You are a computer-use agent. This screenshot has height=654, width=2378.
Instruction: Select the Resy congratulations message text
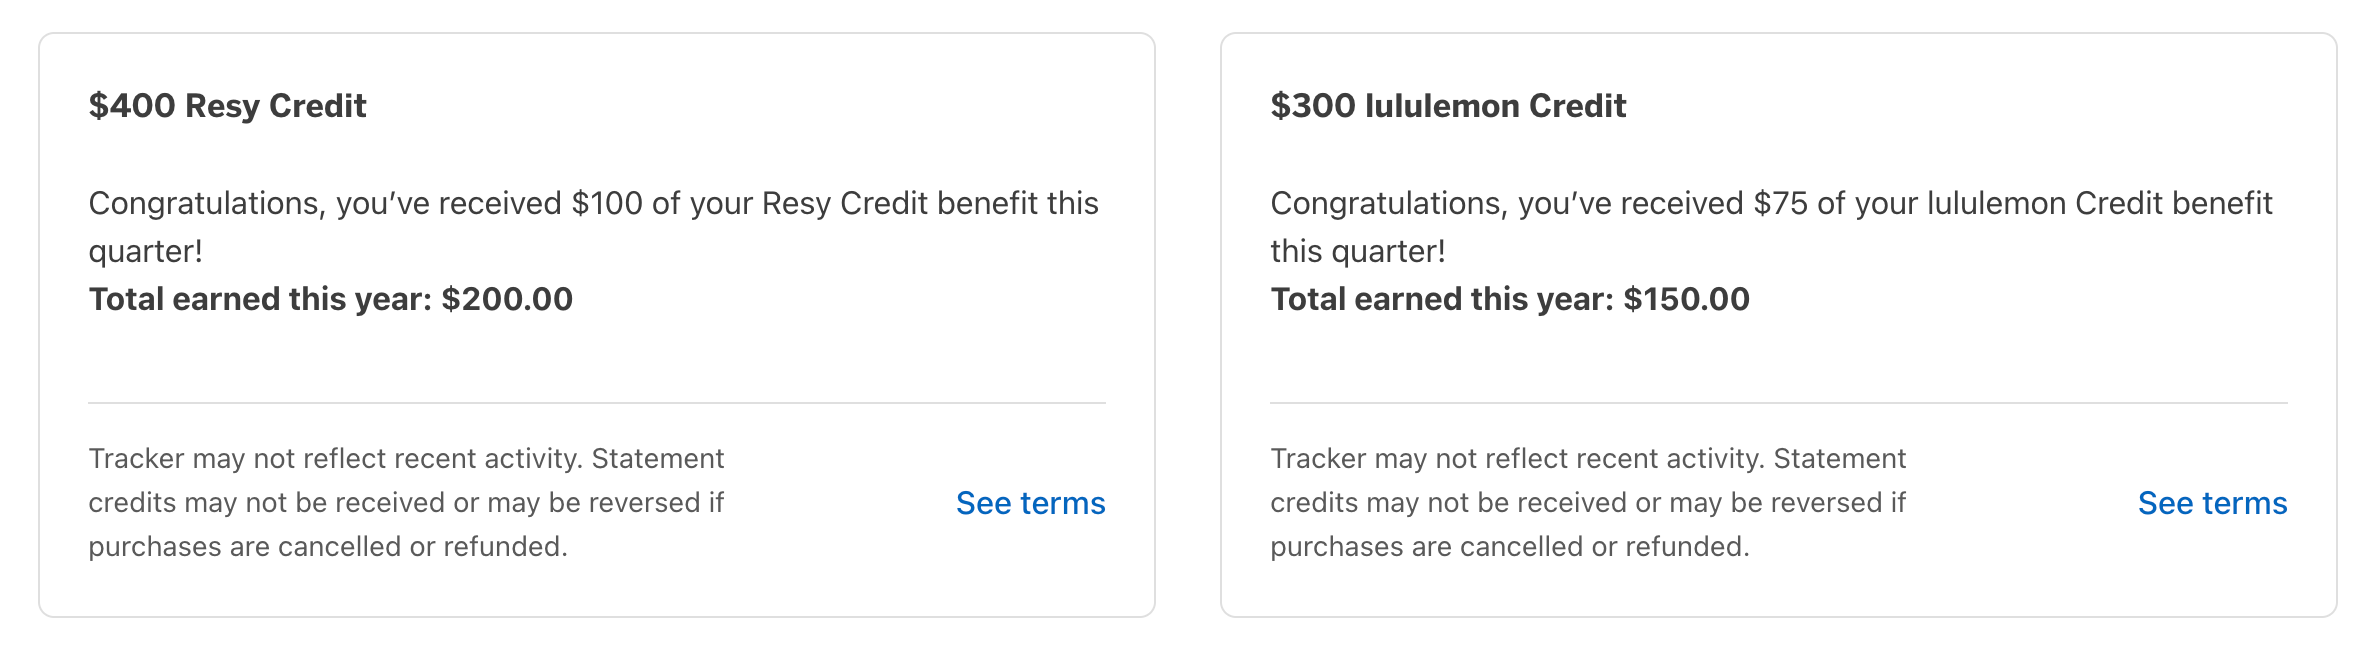(x=594, y=225)
